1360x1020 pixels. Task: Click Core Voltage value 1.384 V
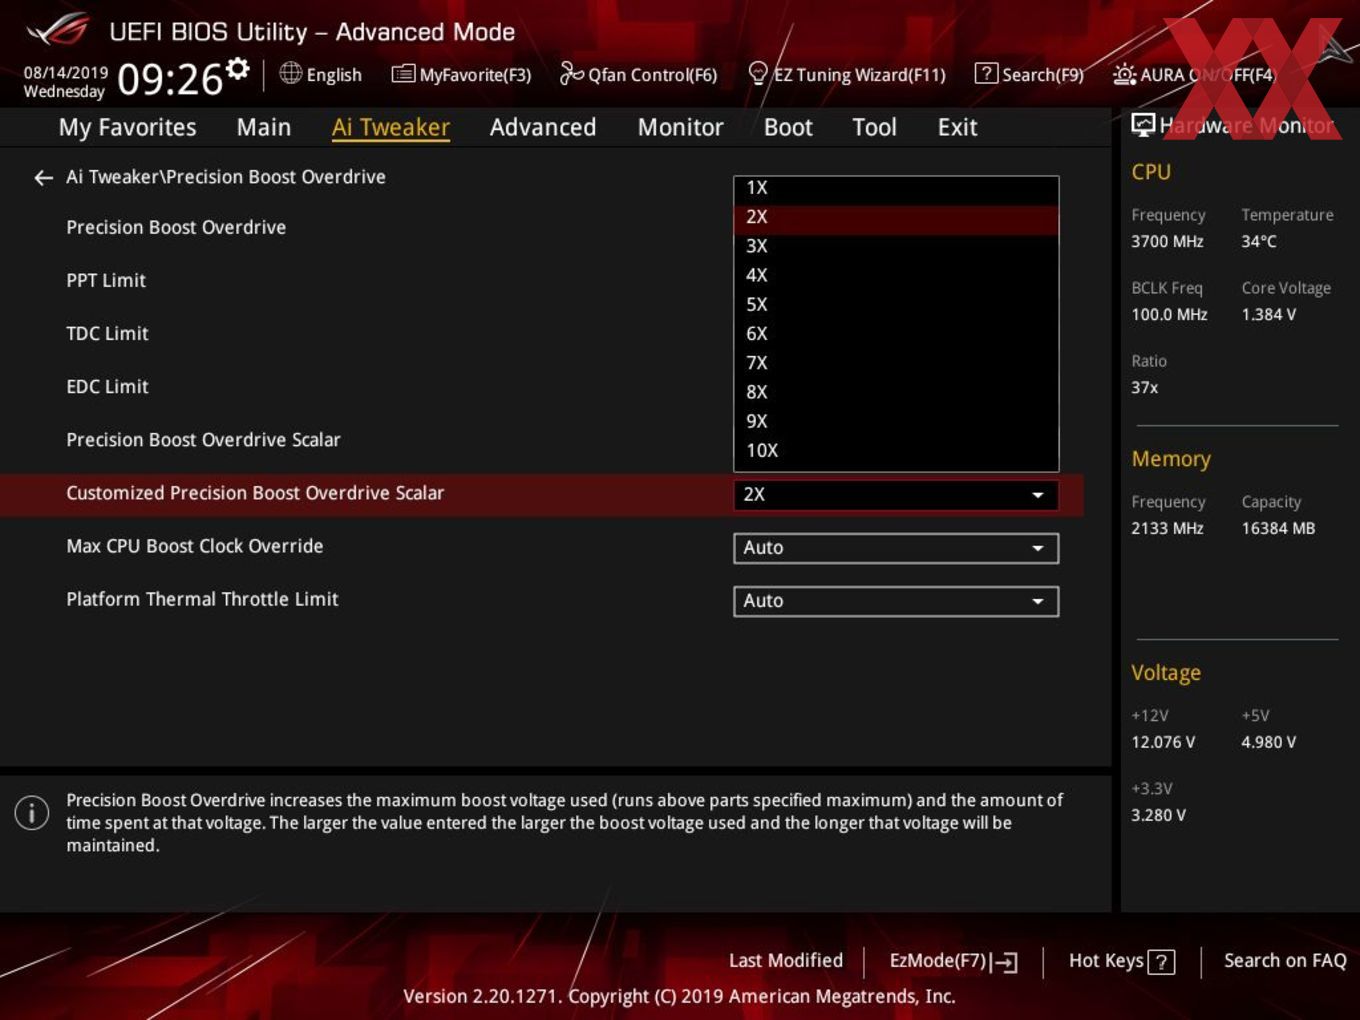1269,315
